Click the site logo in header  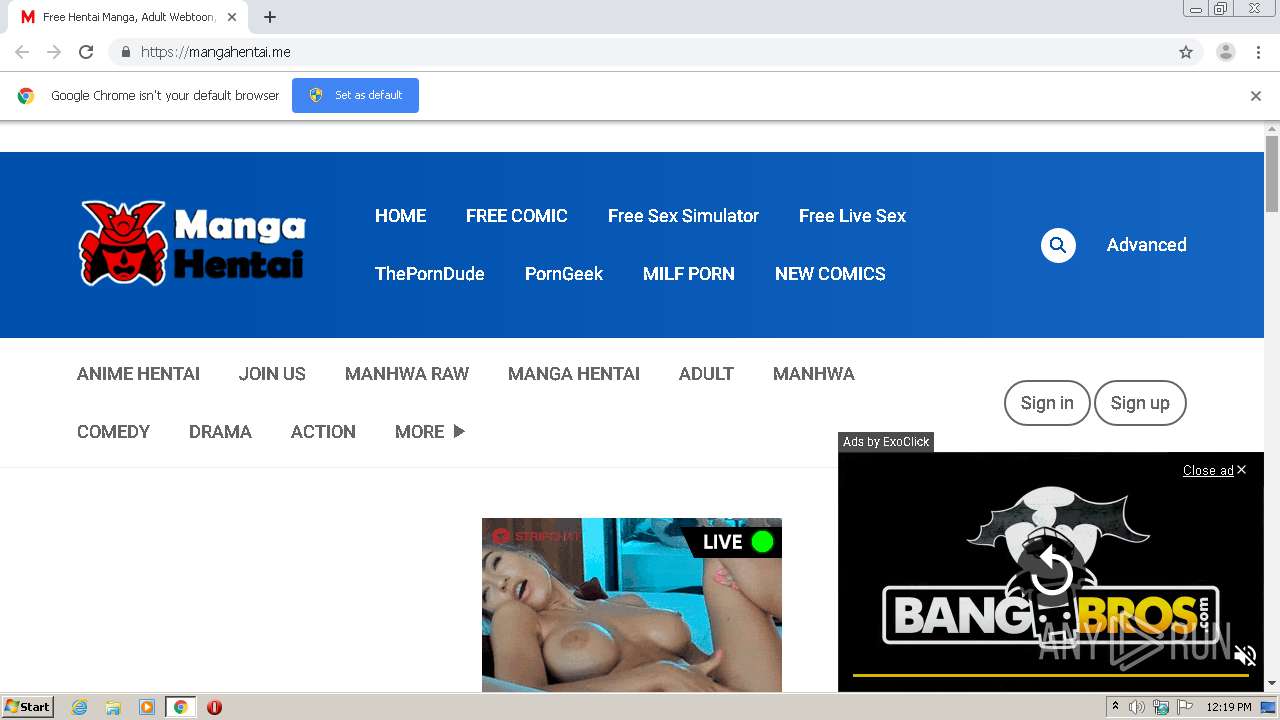click(193, 243)
